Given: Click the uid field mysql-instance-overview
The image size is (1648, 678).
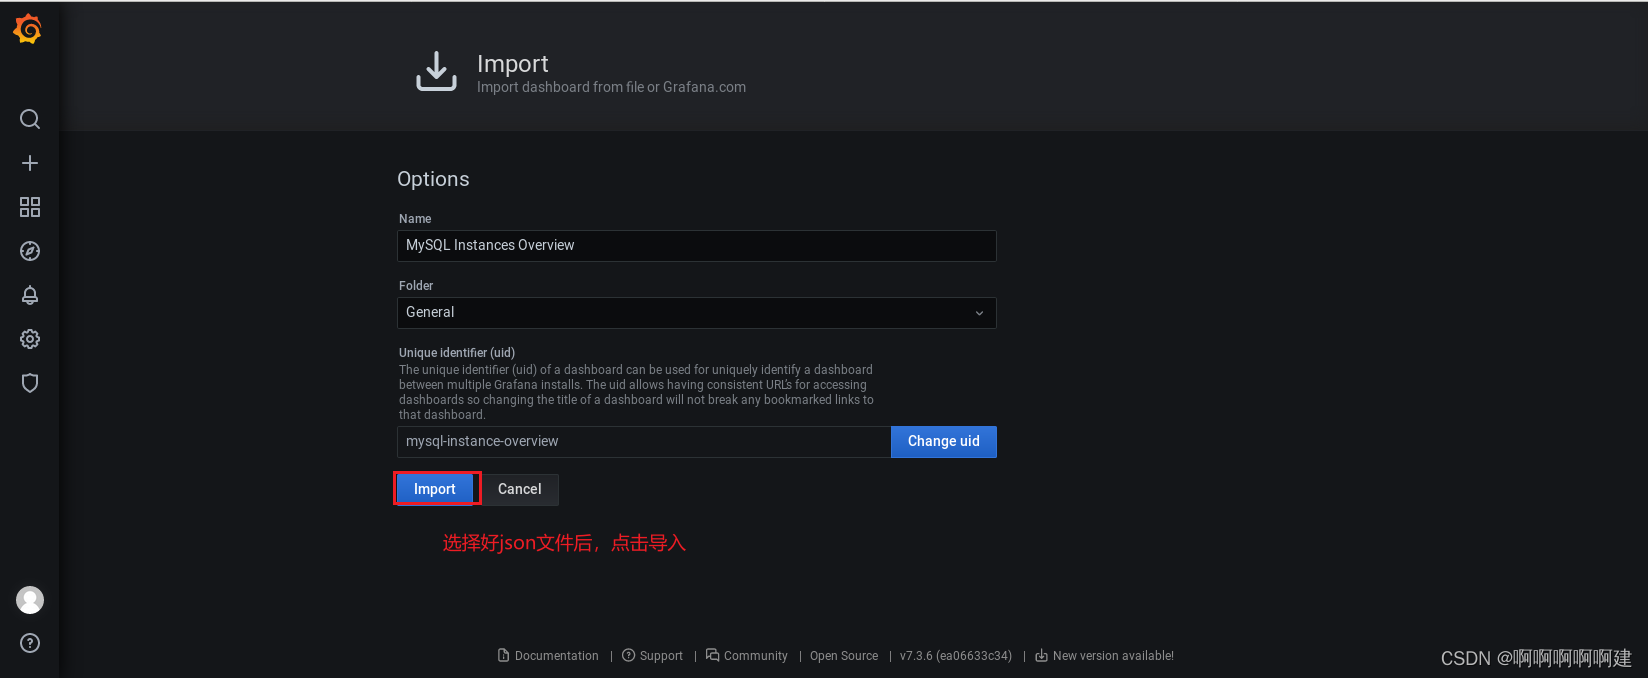Looking at the screenshot, I should pyautogui.click(x=644, y=442).
